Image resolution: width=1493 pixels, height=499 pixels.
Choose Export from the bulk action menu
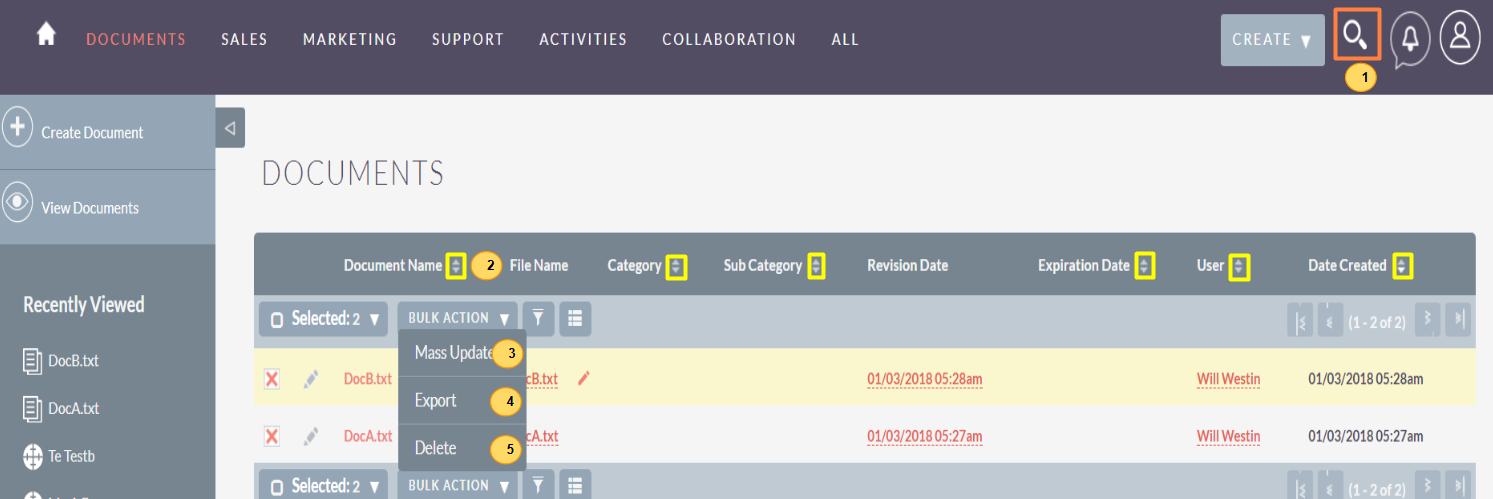click(436, 400)
